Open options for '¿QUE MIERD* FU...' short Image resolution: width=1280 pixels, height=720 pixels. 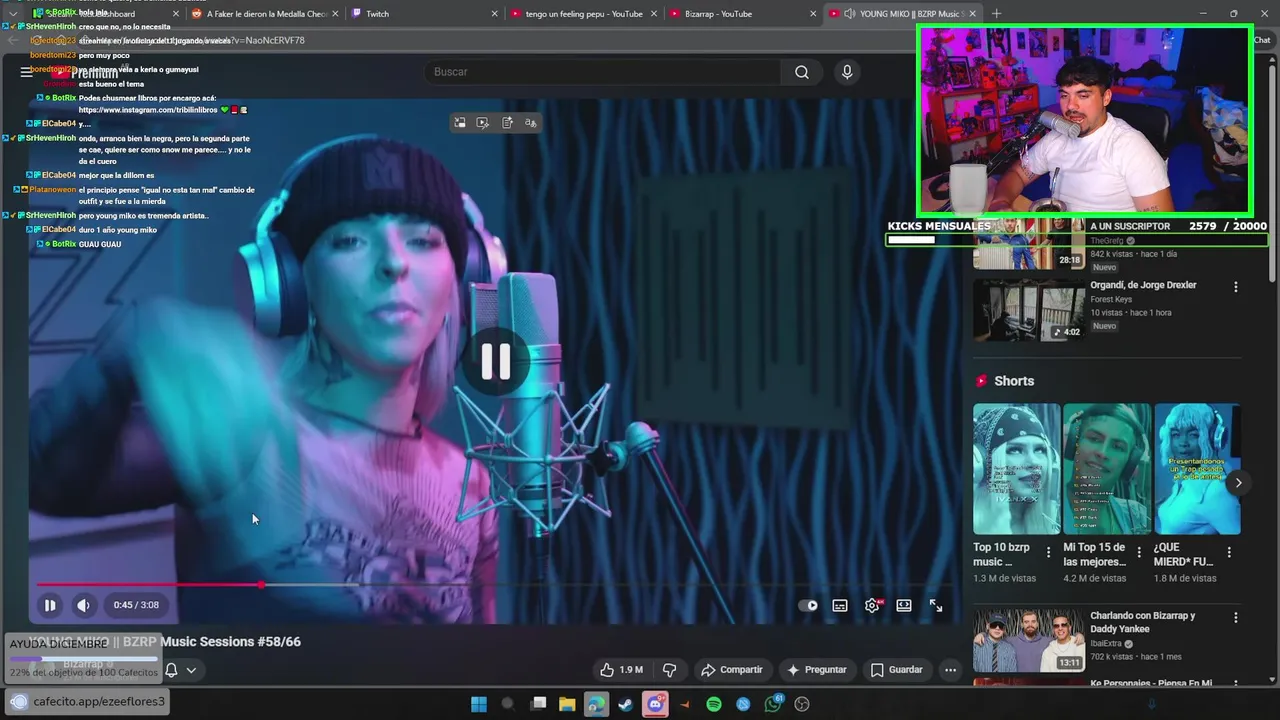[1229, 552]
